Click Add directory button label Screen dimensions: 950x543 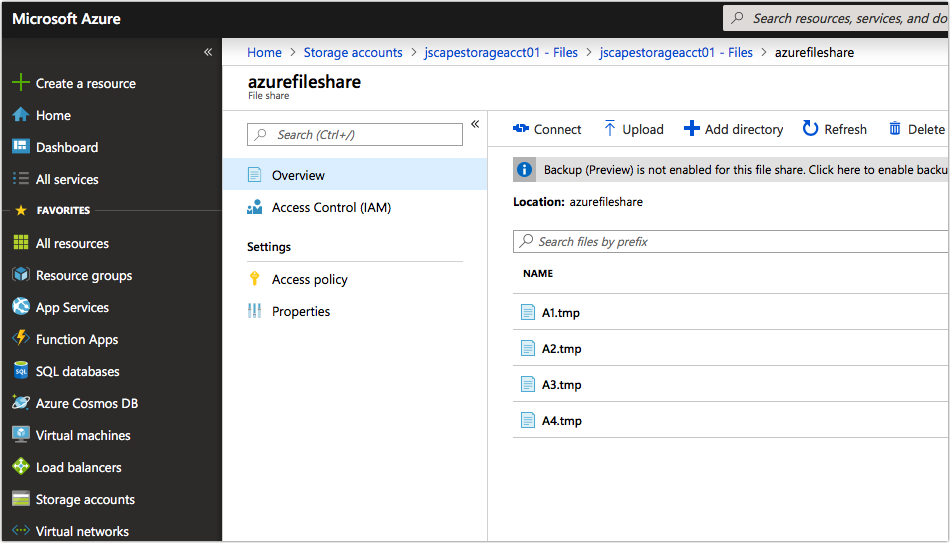pos(743,129)
